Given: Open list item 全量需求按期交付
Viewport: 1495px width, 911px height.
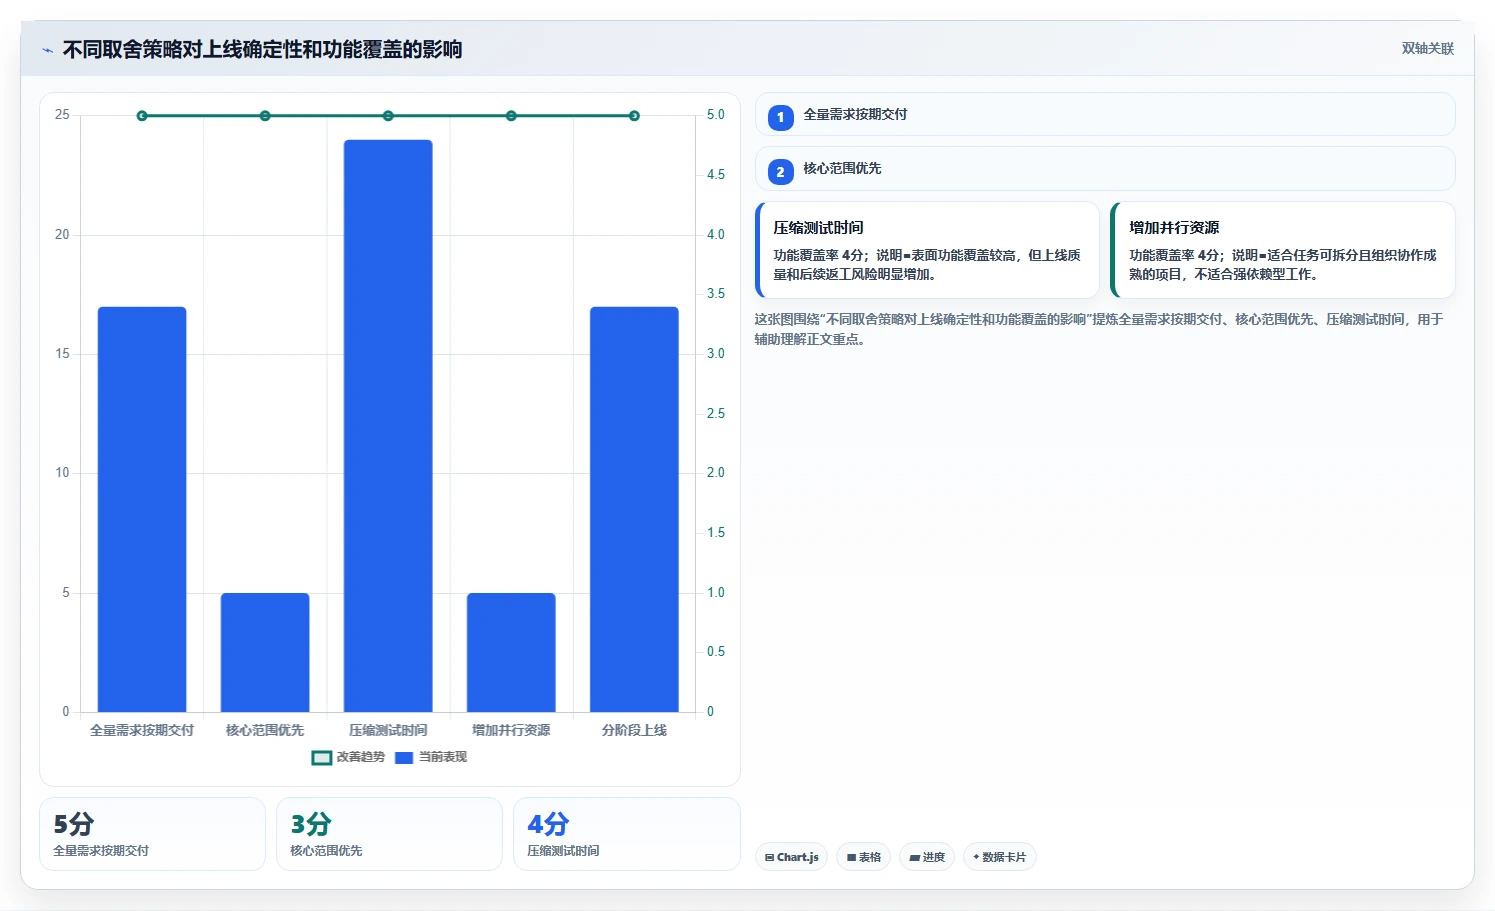Looking at the screenshot, I should point(1105,114).
